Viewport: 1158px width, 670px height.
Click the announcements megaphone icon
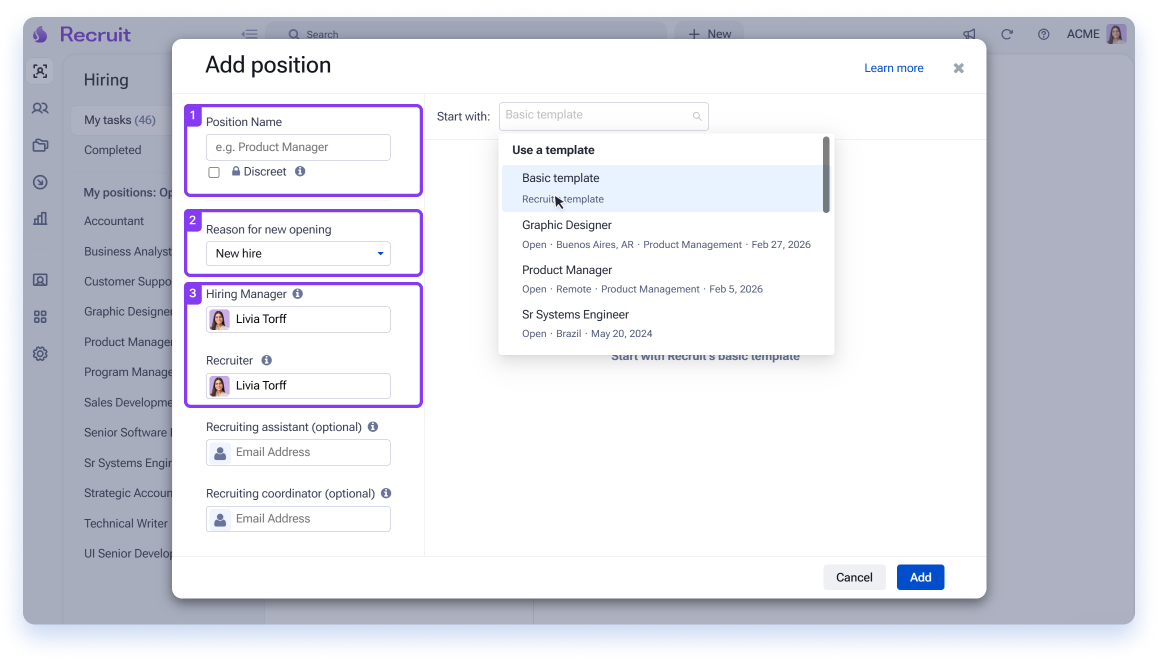[969, 34]
